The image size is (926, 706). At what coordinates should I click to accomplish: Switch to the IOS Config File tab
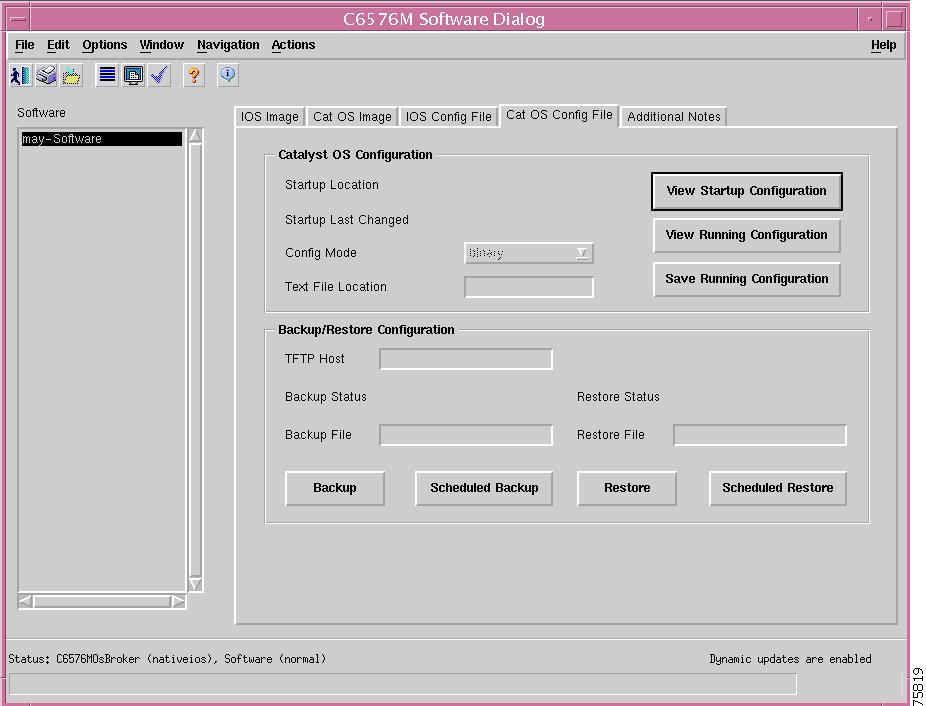tap(448, 117)
